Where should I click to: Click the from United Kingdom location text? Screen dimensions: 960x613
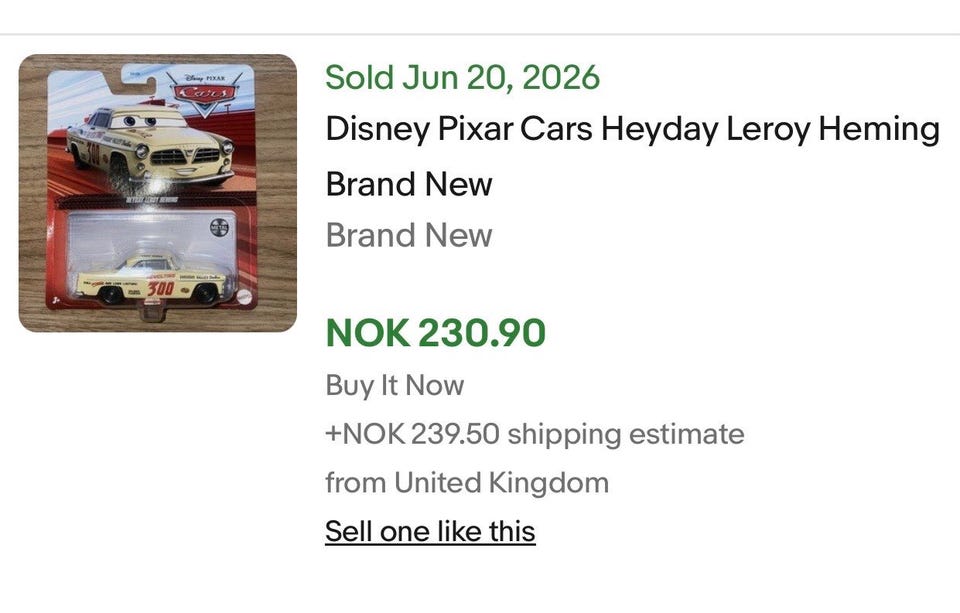467,483
